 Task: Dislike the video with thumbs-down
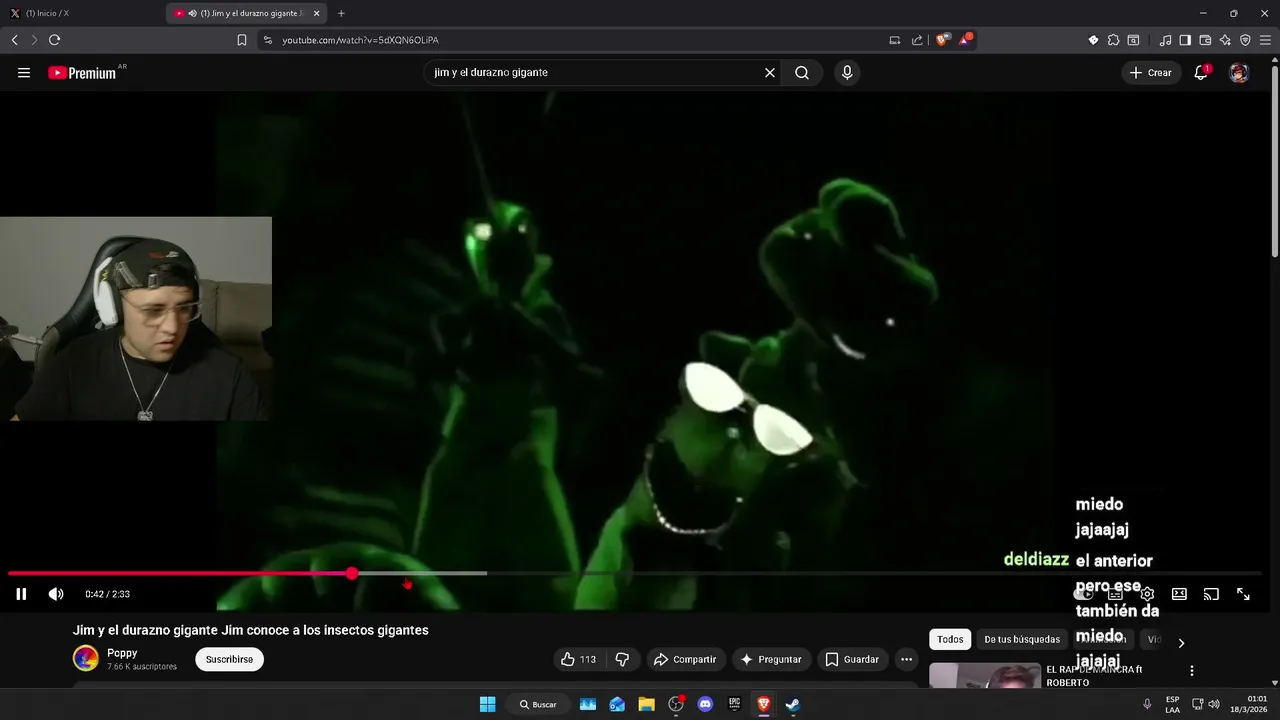(x=622, y=659)
